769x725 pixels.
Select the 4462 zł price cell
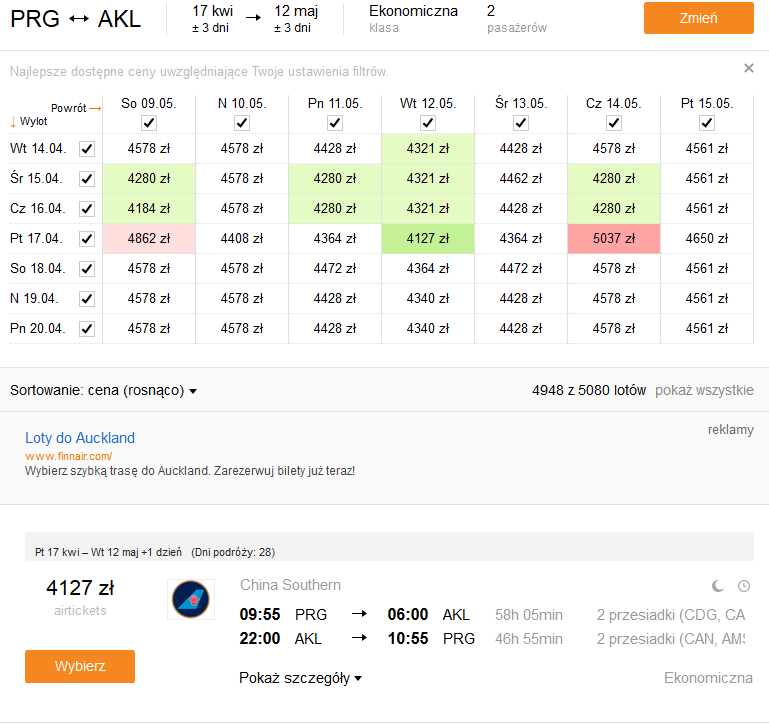[x=521, y=179]
